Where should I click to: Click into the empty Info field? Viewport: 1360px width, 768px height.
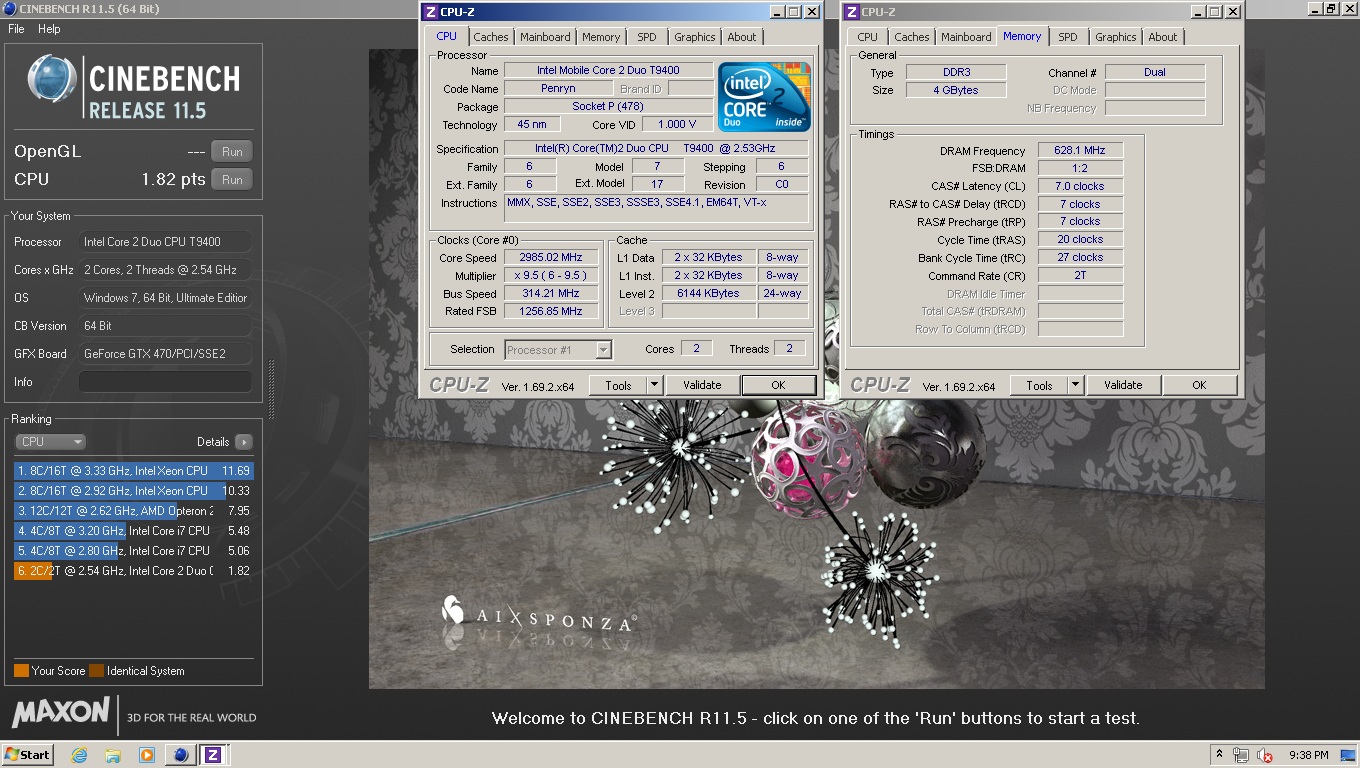[165, 382]
